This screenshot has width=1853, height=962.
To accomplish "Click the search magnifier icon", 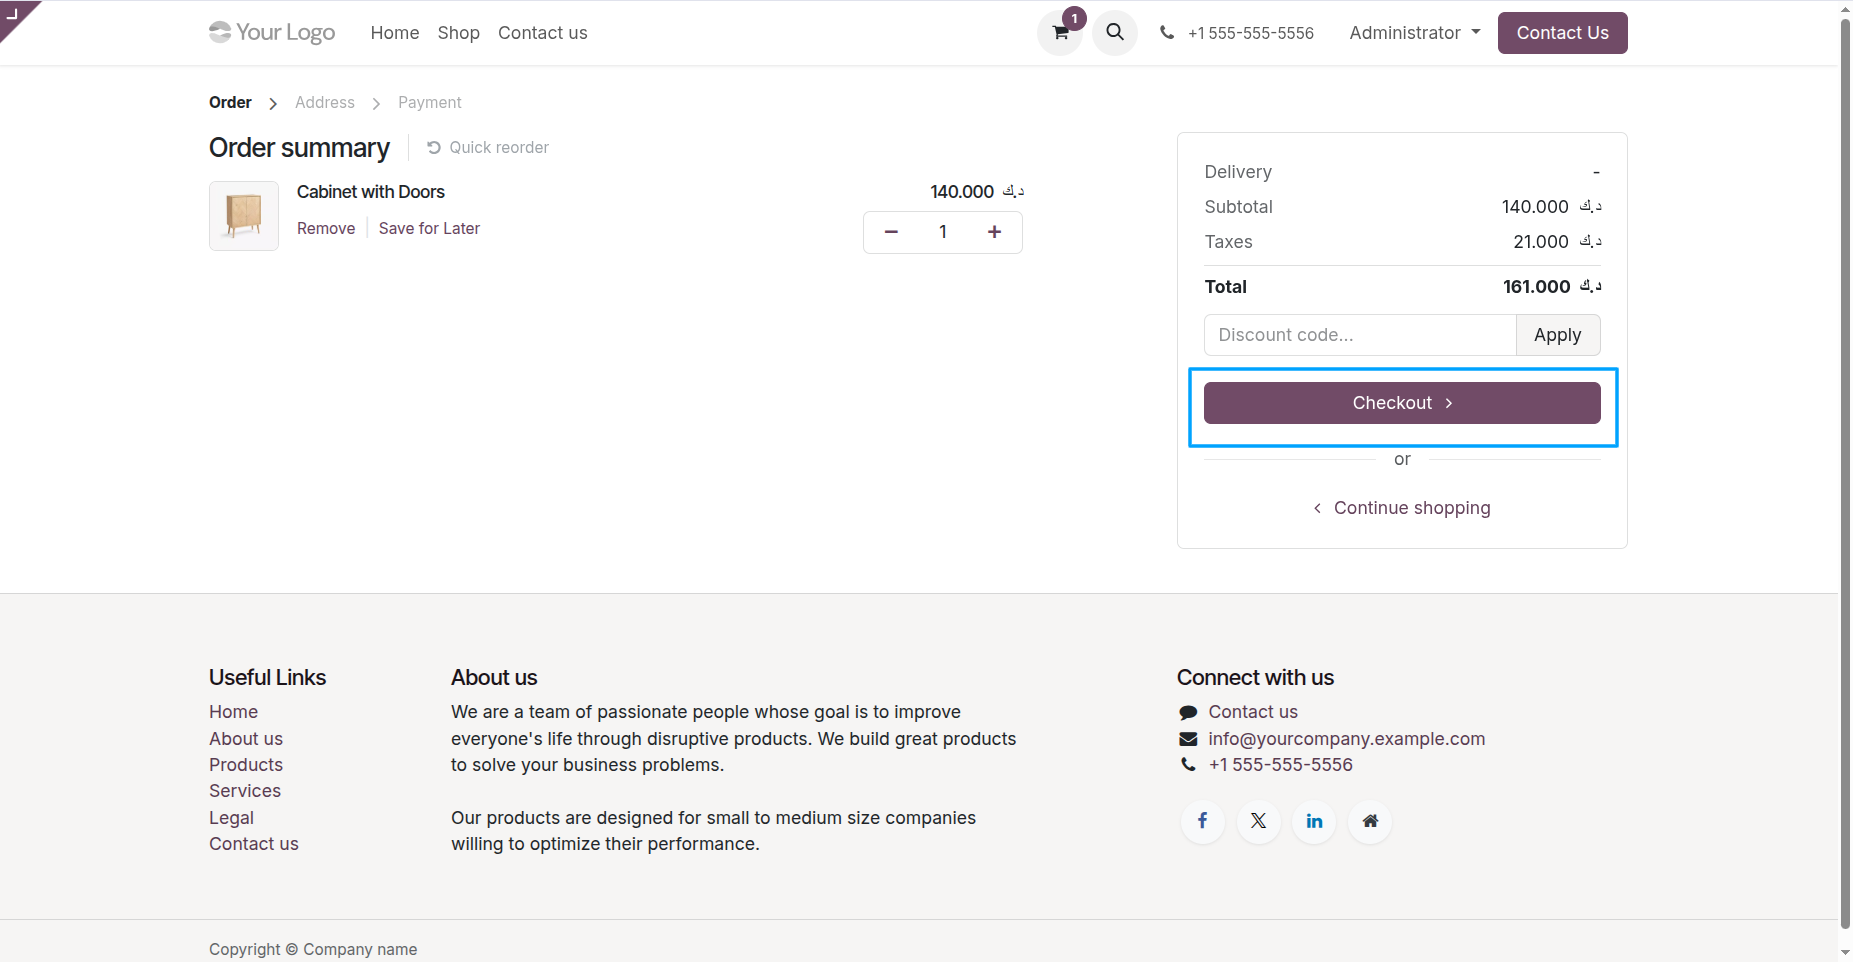I will tap(1115, 33).
